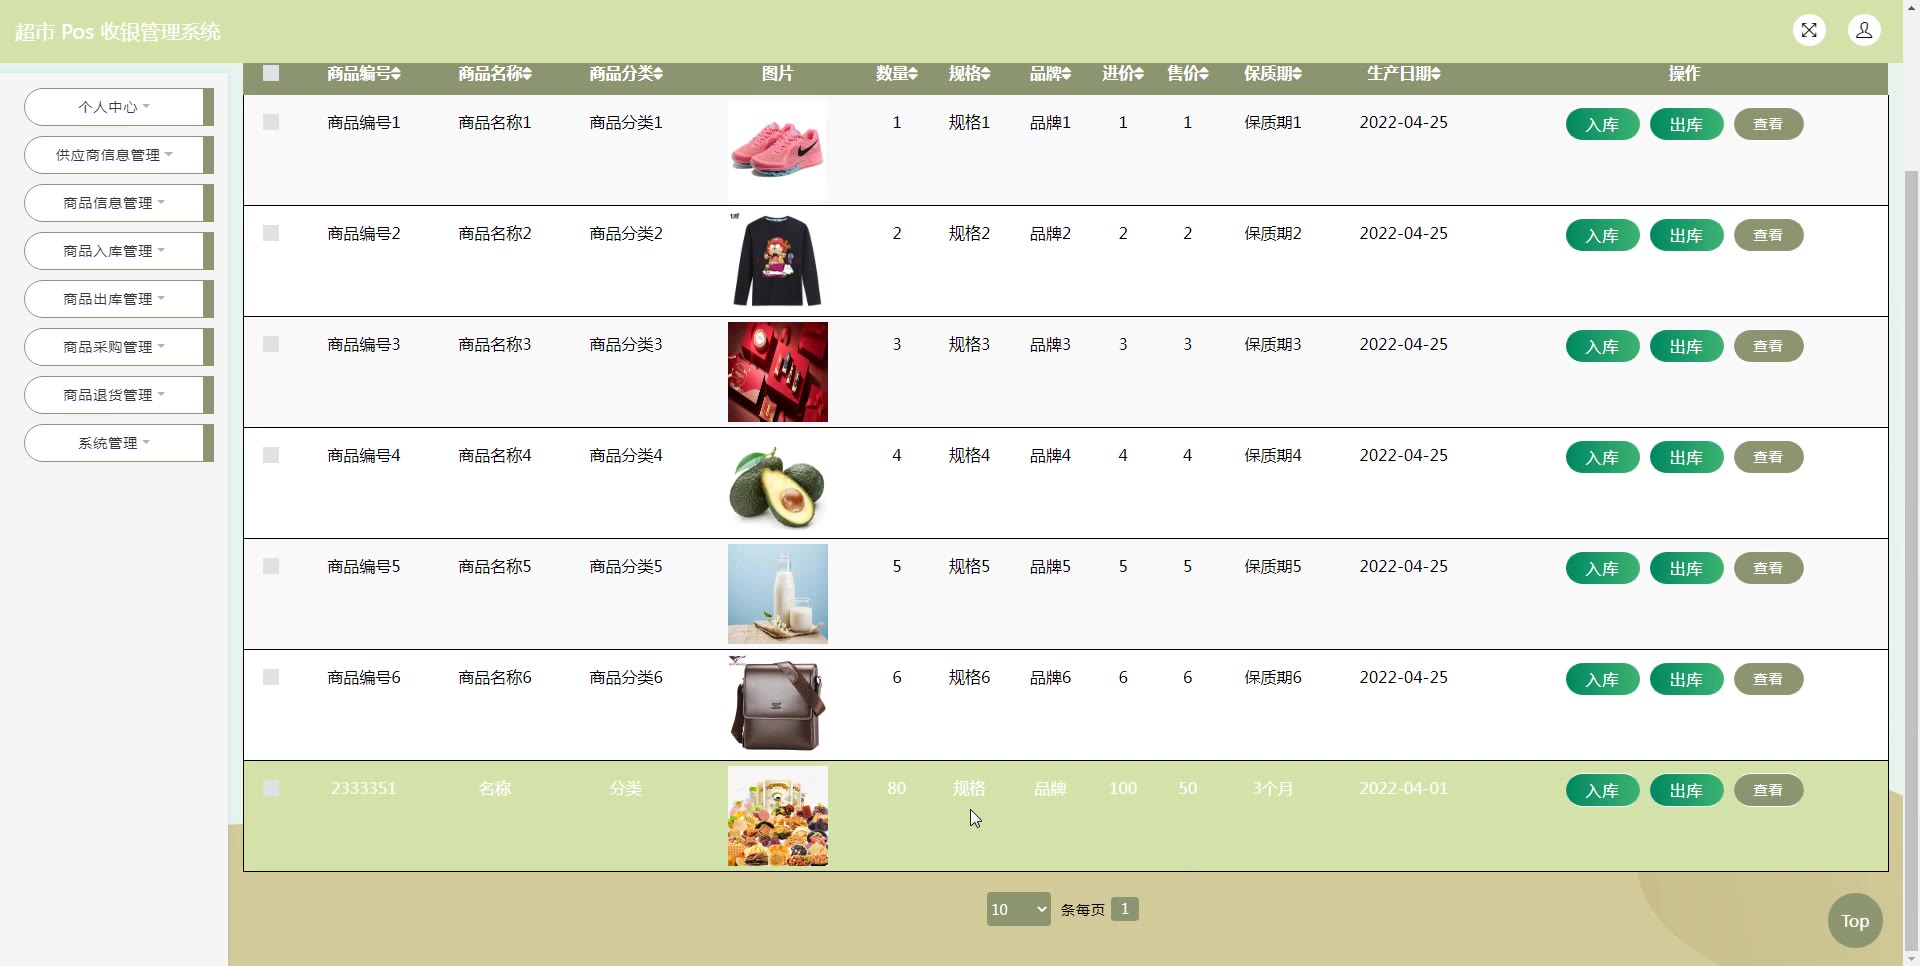Click 出库 button for 商品编号2
Image resolution: width=1920 pixels, height=966 pixels.
(1686, 235)
